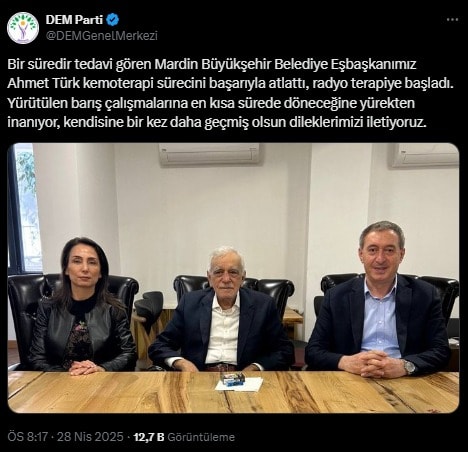Image resolution: width=468 pixels, height=452 pixels.
Task: Click the window at the photo's left edge
Action: 26,208
